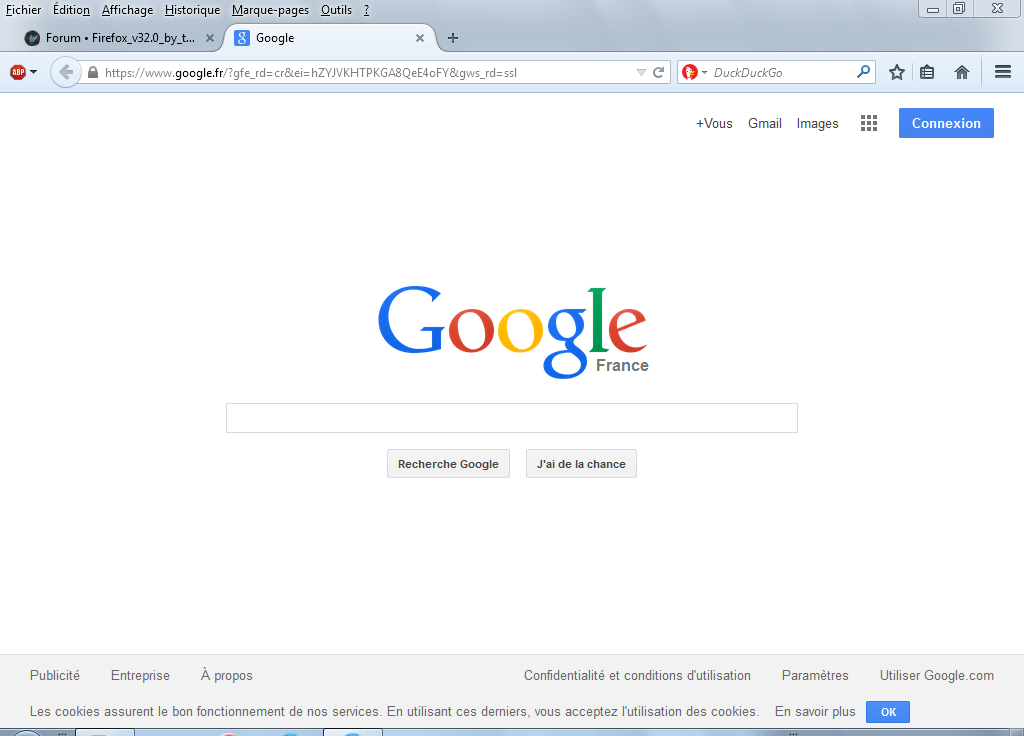Open the Outils menu

(336, 10)
